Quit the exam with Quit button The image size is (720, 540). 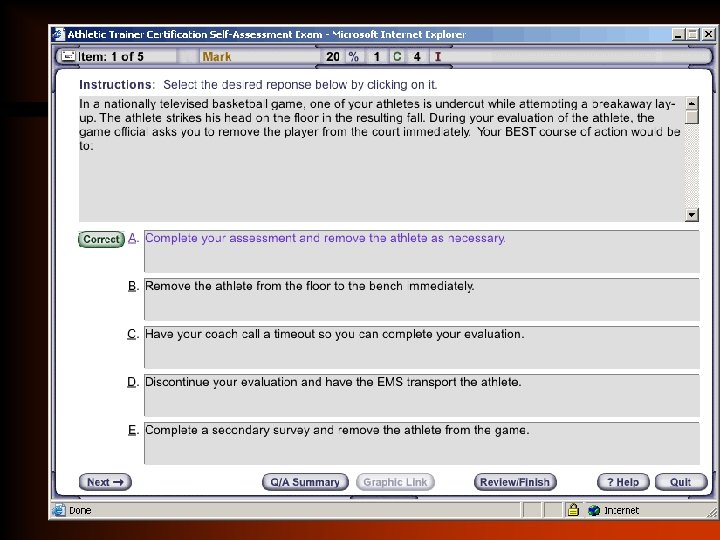(681, 482)
